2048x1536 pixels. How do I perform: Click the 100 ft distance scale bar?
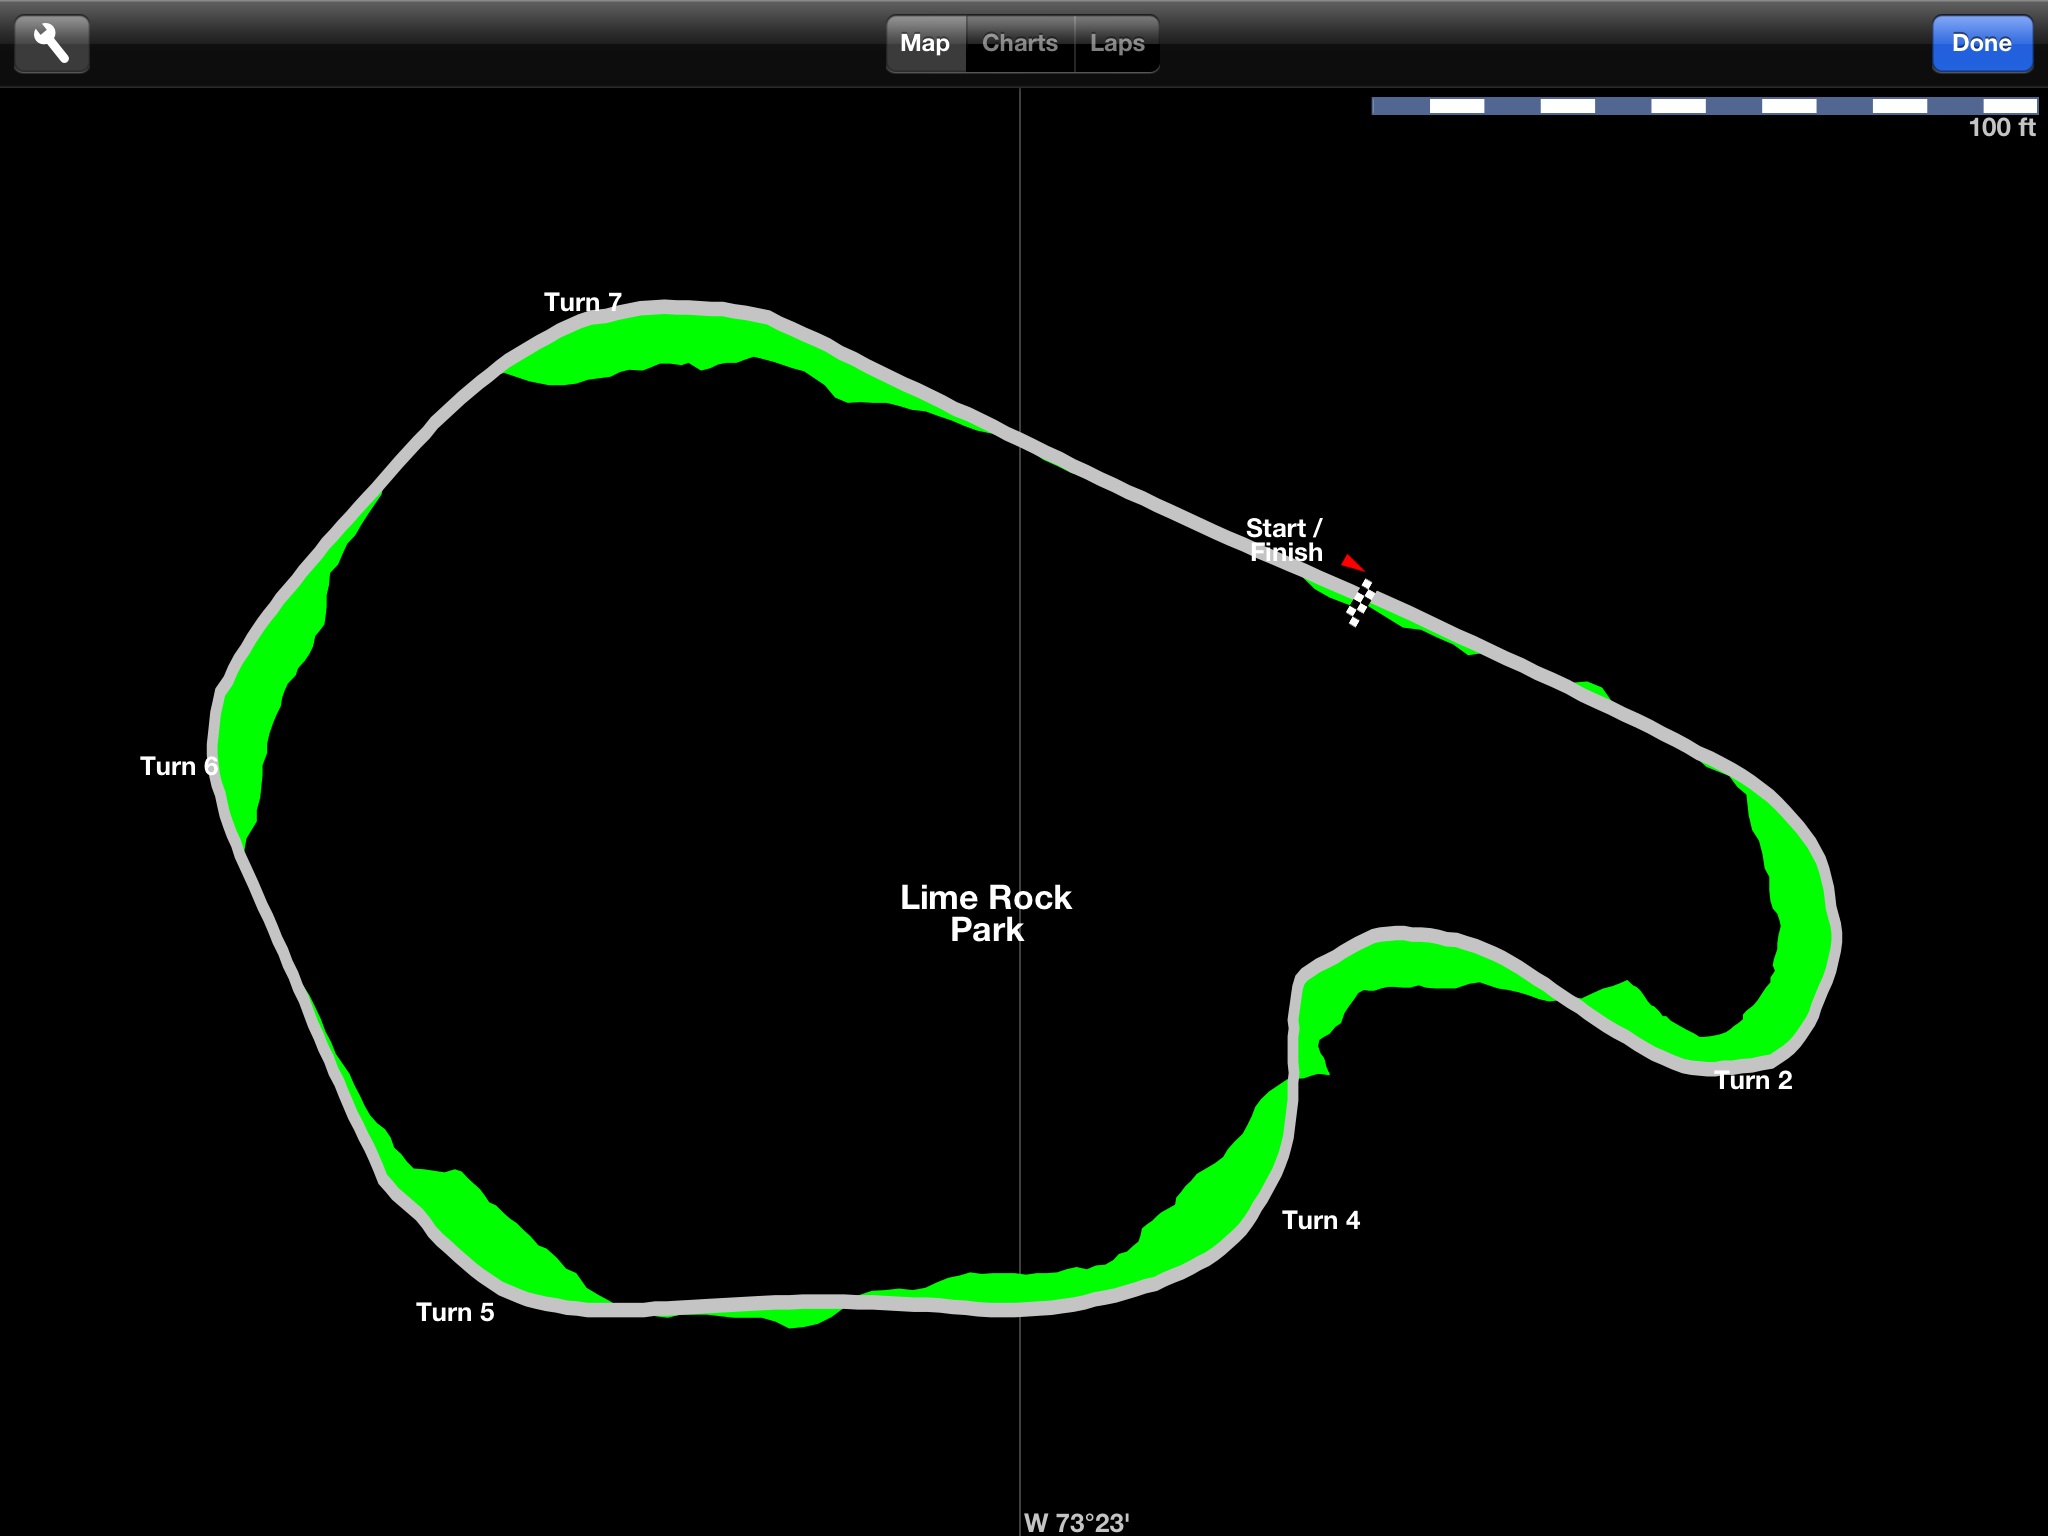coord(1704,106)
